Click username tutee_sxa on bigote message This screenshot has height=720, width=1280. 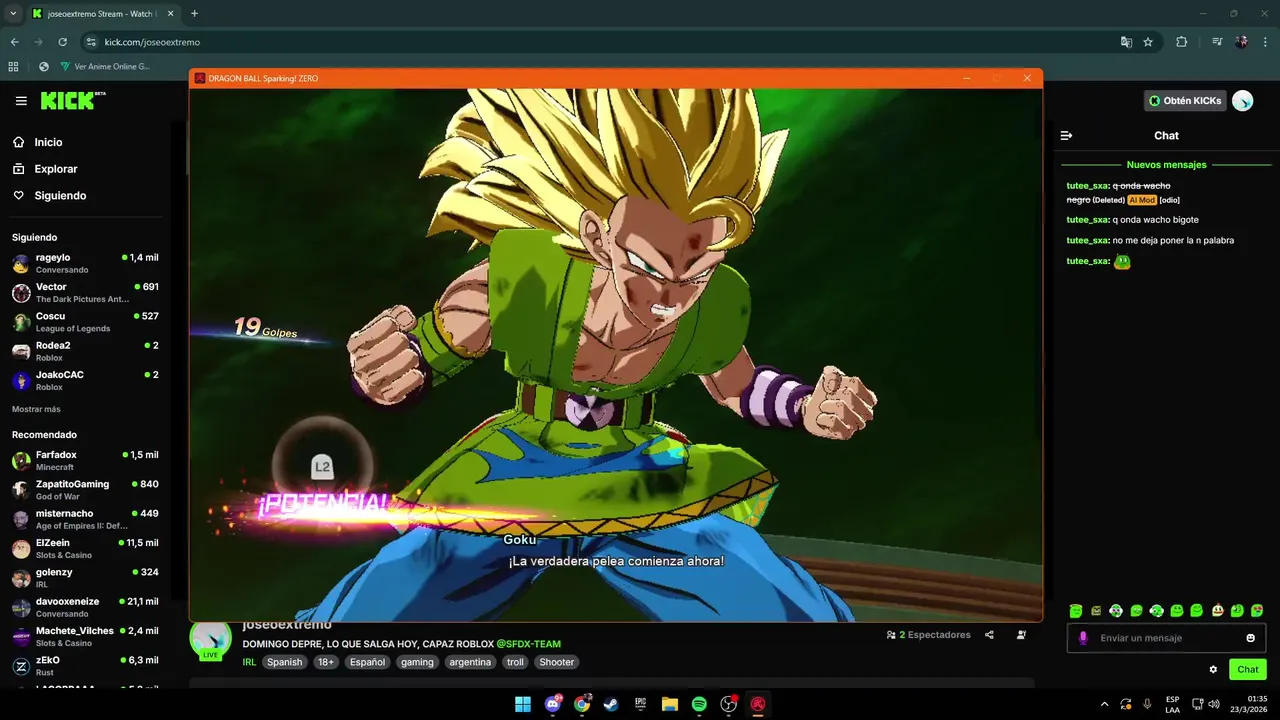coord(1087,220)
